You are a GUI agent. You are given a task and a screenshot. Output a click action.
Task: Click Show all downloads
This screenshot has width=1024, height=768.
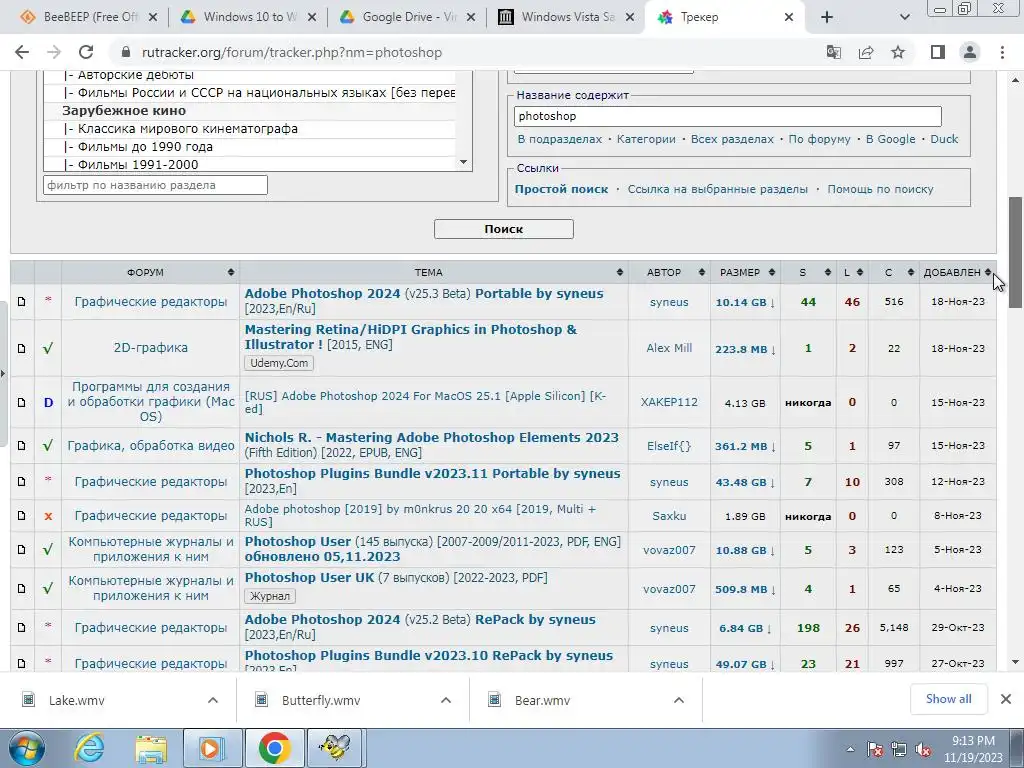[x=948, y=699]
